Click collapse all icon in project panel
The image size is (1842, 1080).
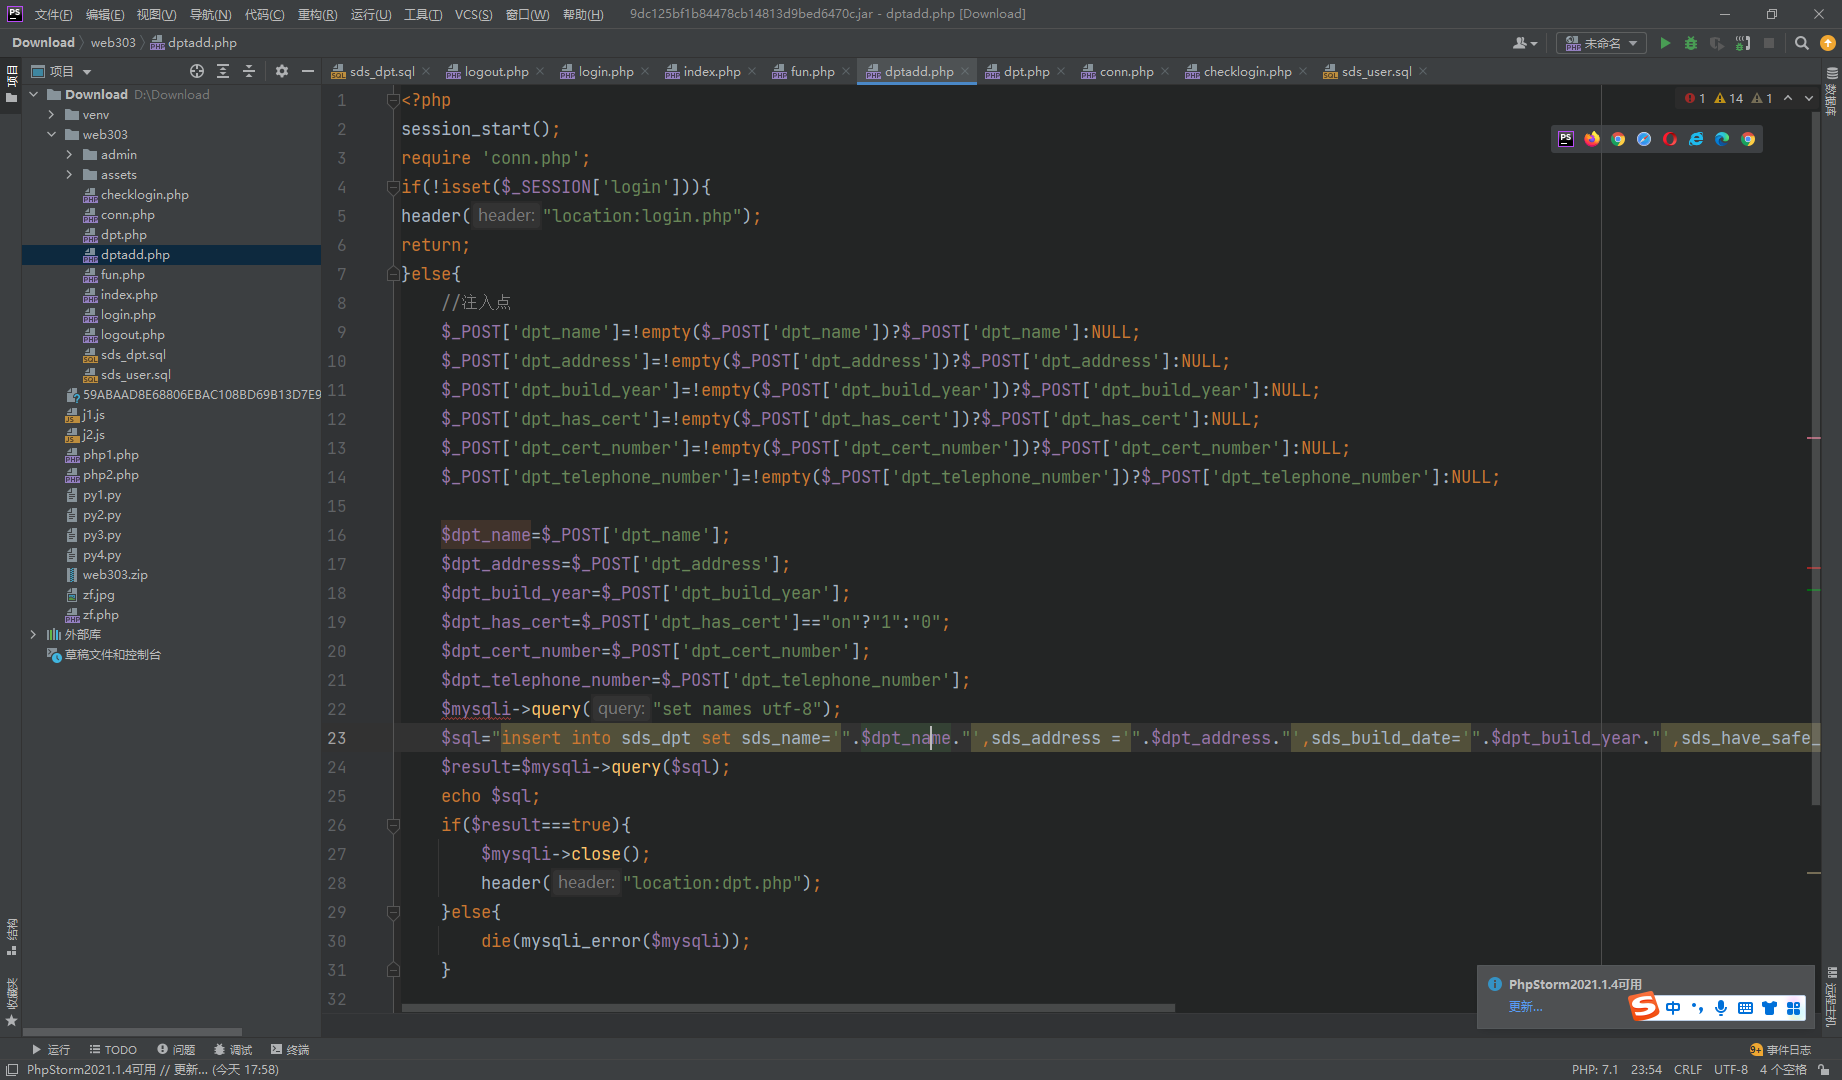point(249,71)
